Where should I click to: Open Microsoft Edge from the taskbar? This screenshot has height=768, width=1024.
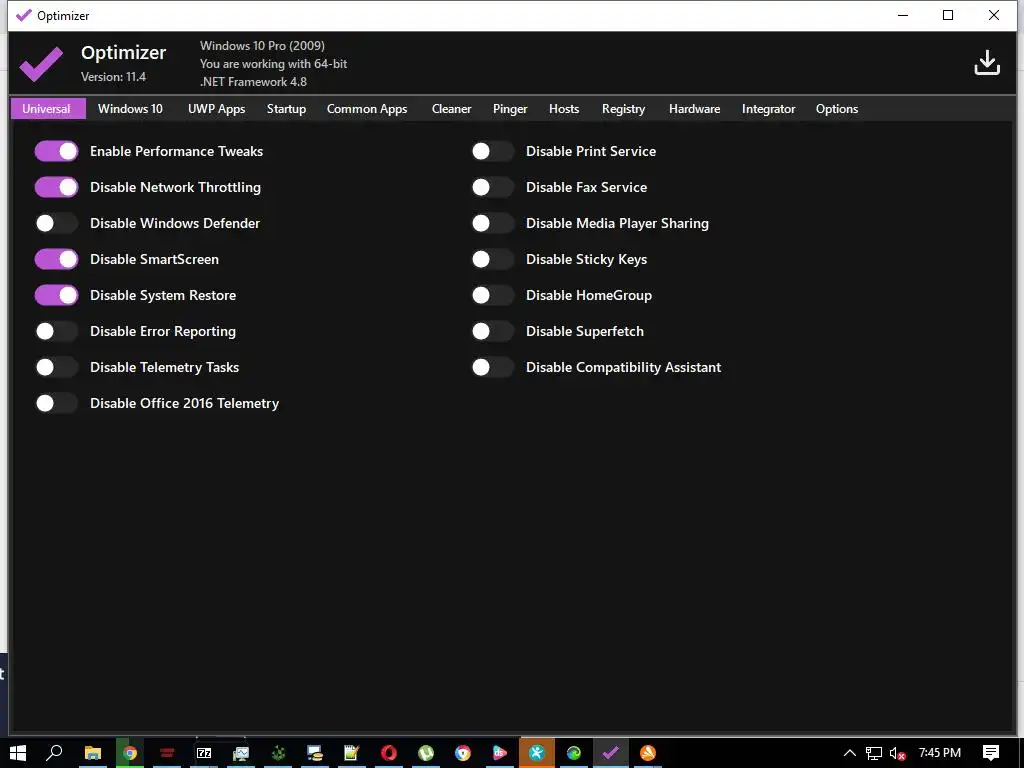click(x=573, y=753)
